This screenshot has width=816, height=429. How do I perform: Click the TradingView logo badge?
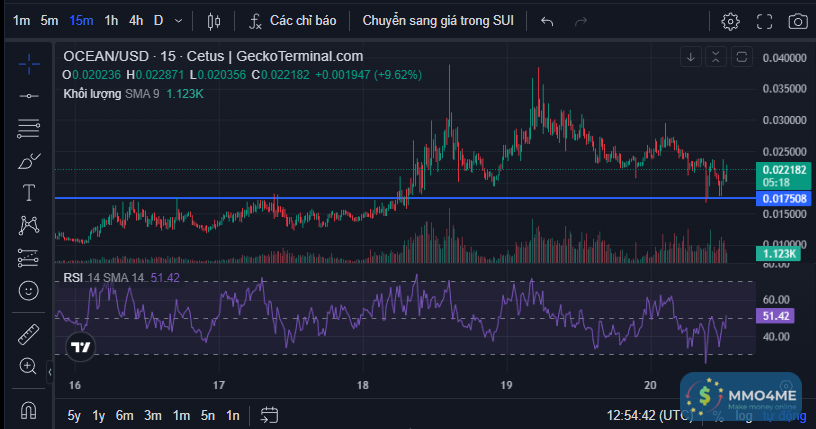tap(81, 347)
